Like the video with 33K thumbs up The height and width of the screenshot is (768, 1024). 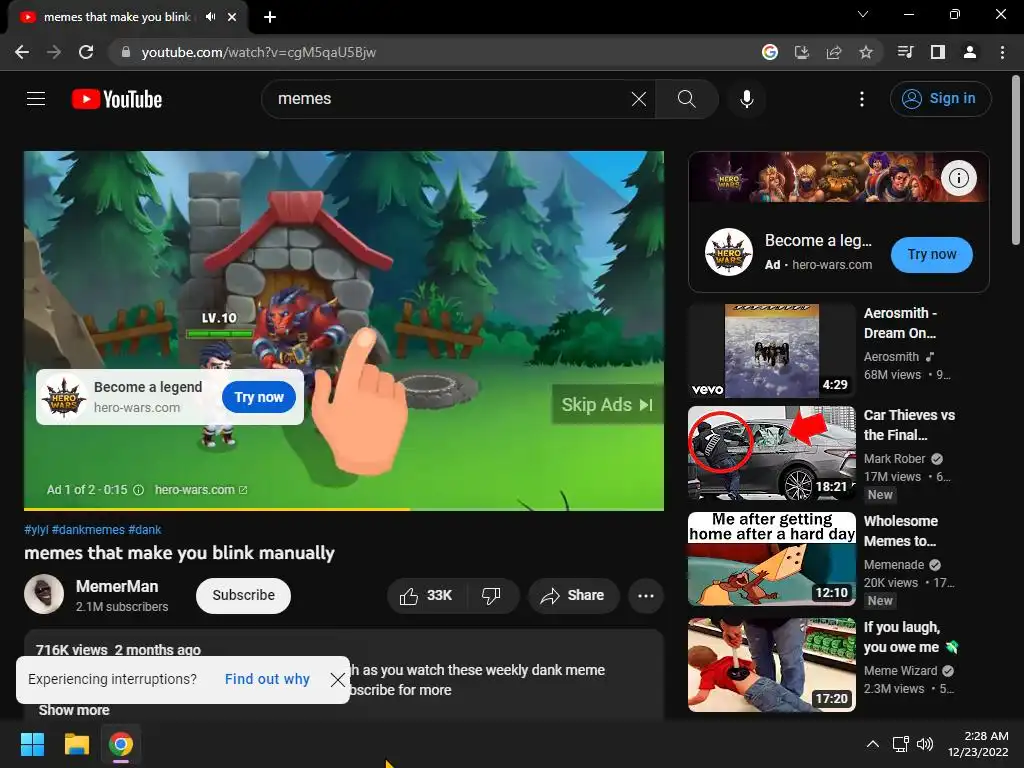[x=426, y=596]
